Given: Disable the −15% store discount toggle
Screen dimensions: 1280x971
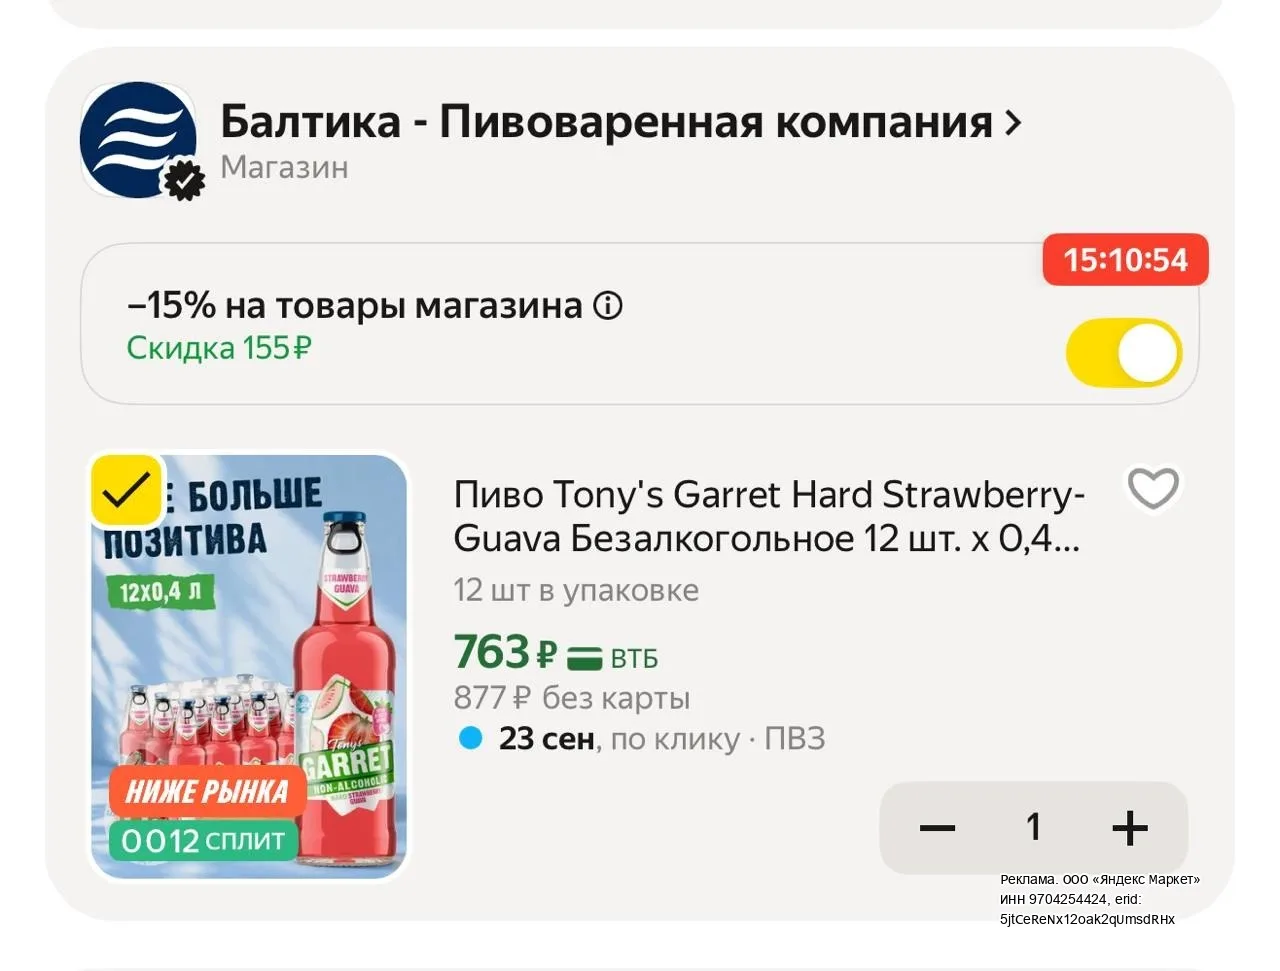Looking at the screenshot, I should [x=1124, y=353].
